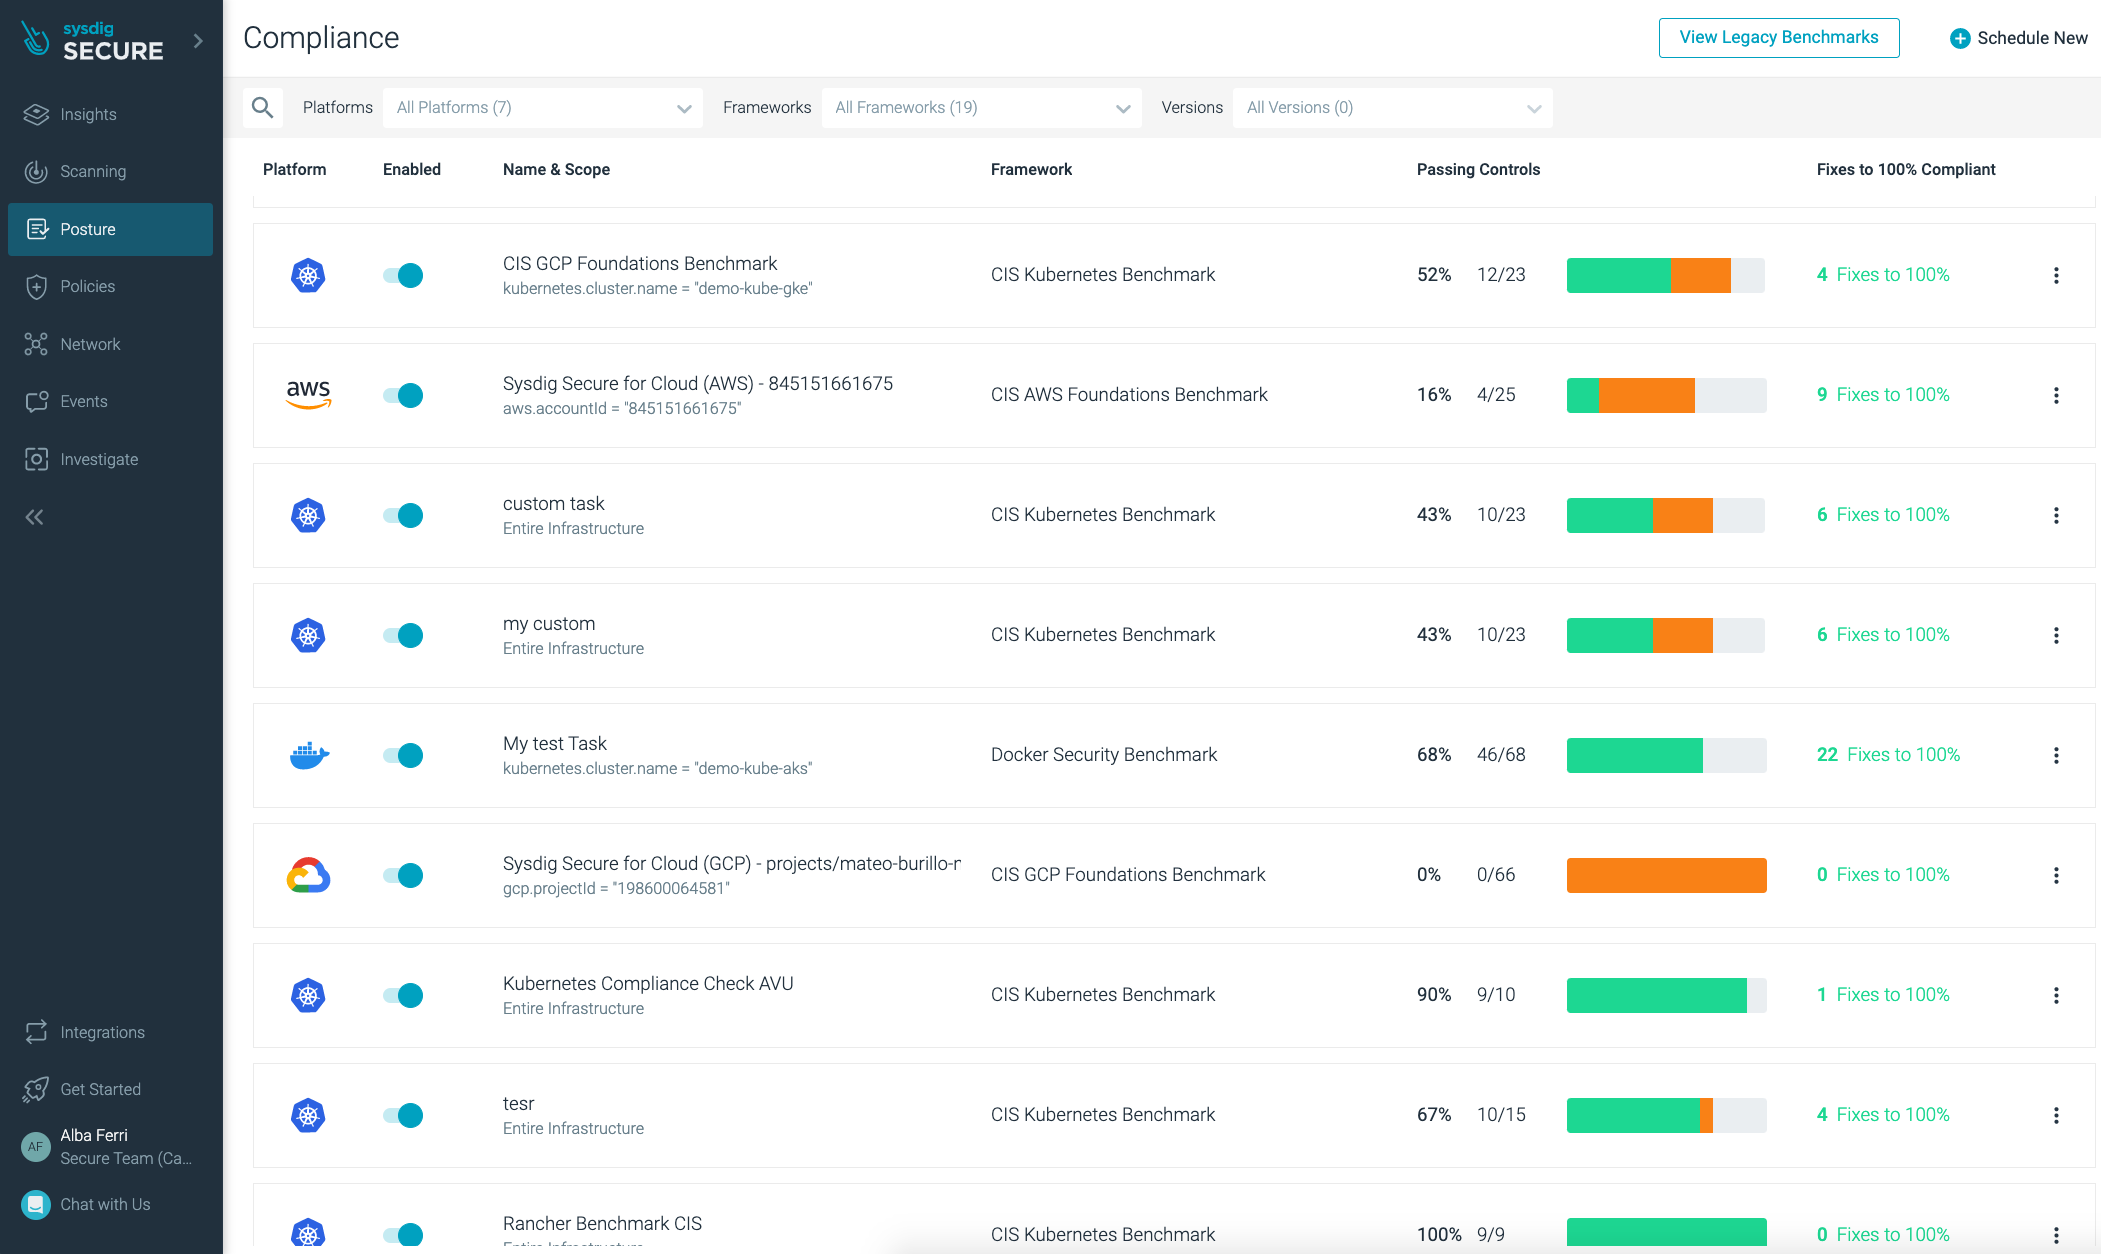Image resolution: width=2101 pixels, height=1254 pixels.
Task: Click the AWS platform icon
Action: [308, 394]
